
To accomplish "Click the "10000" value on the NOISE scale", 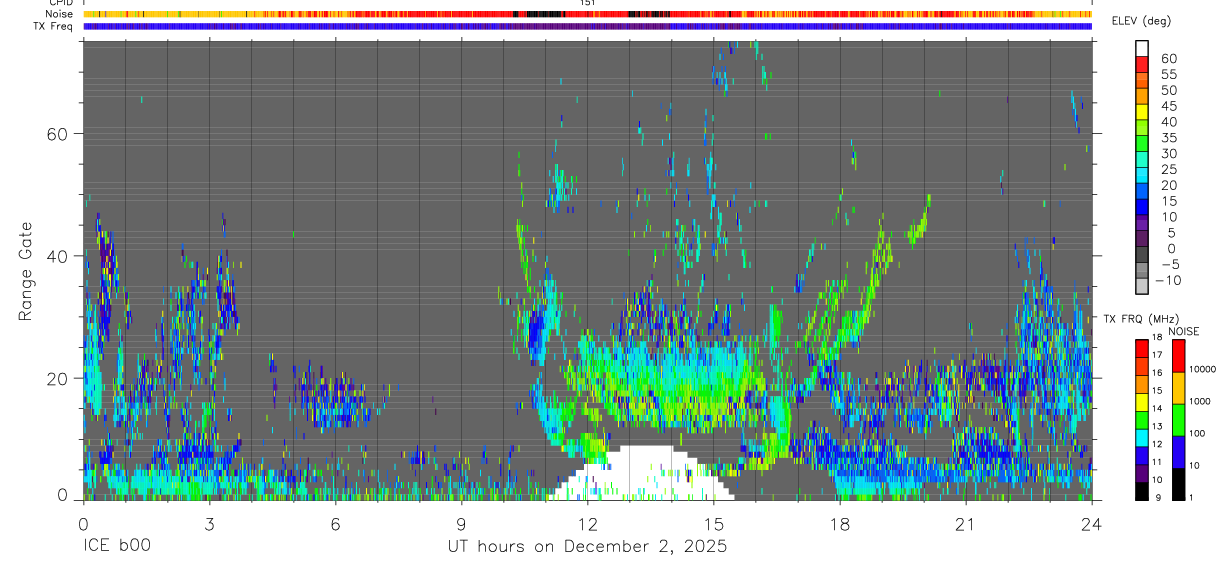I will coord(1202,369).
